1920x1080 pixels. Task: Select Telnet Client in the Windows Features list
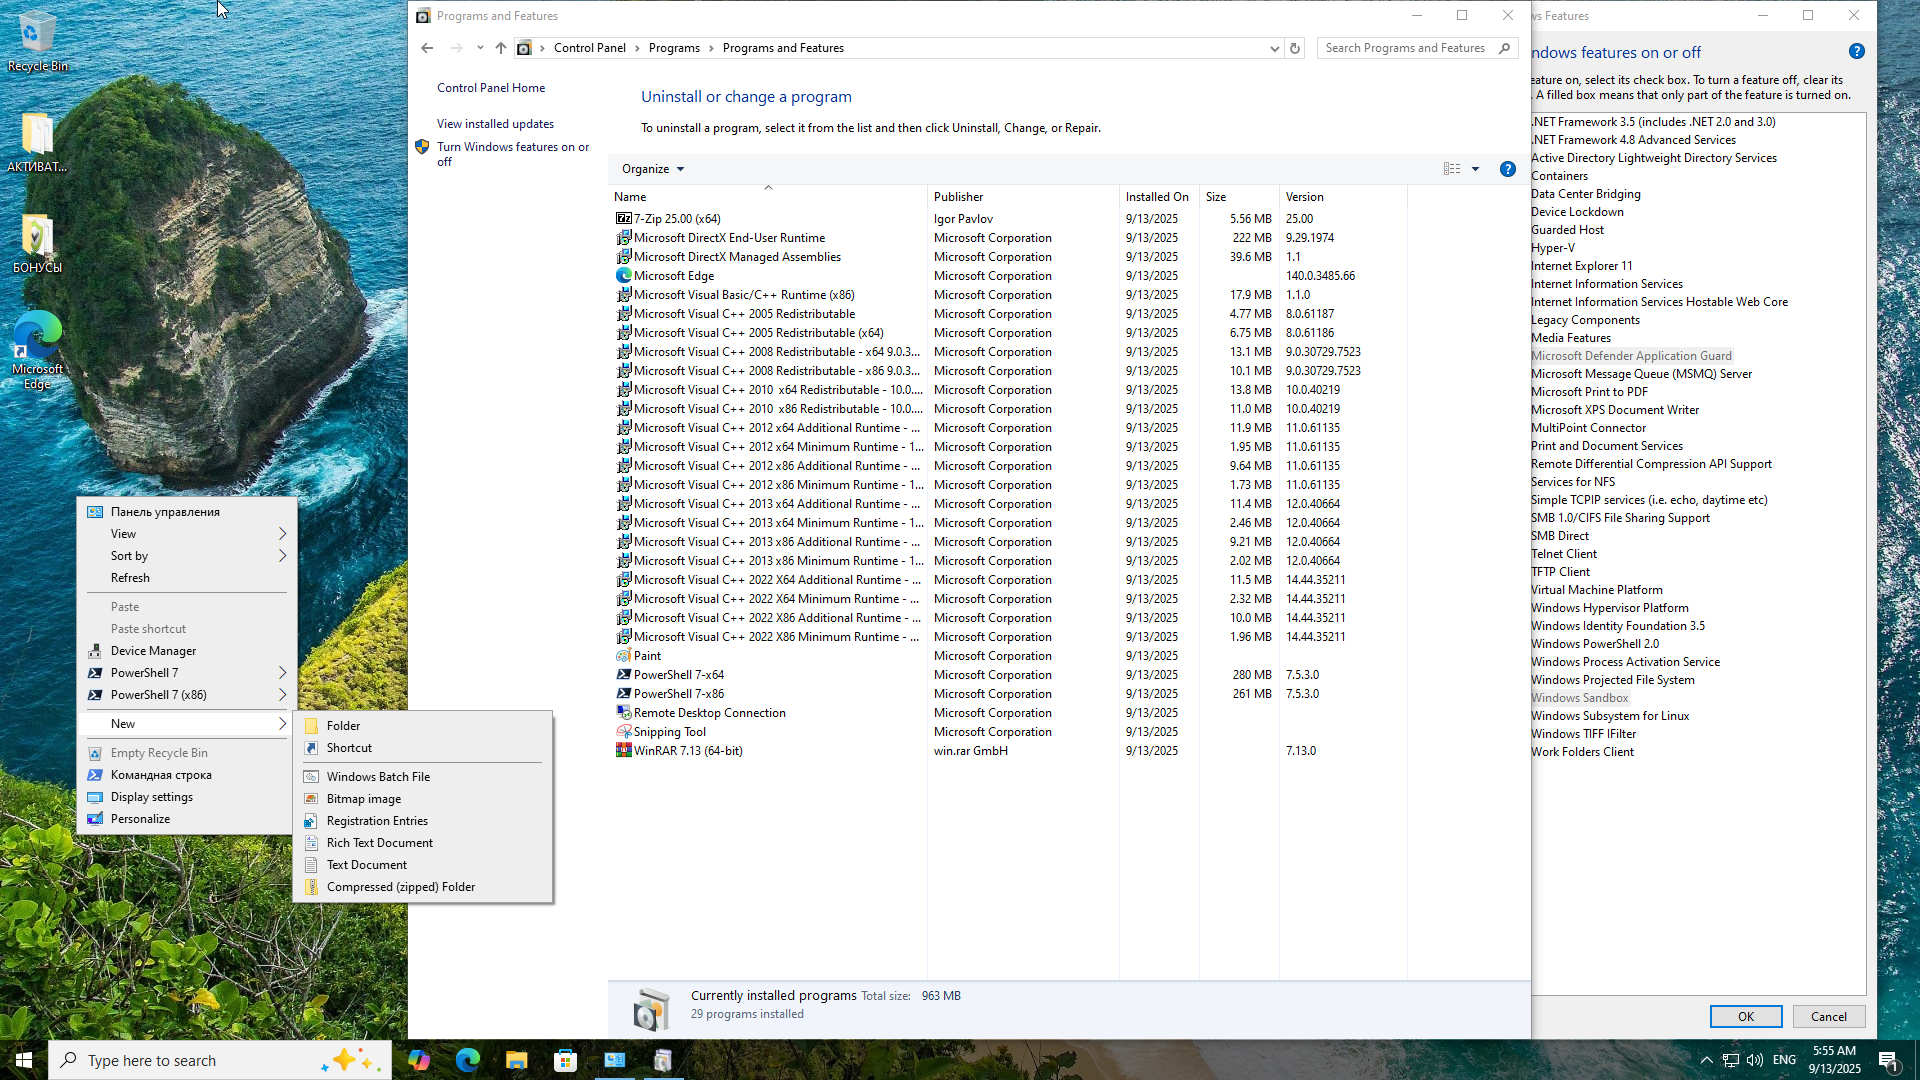(x=1564, y=554)
